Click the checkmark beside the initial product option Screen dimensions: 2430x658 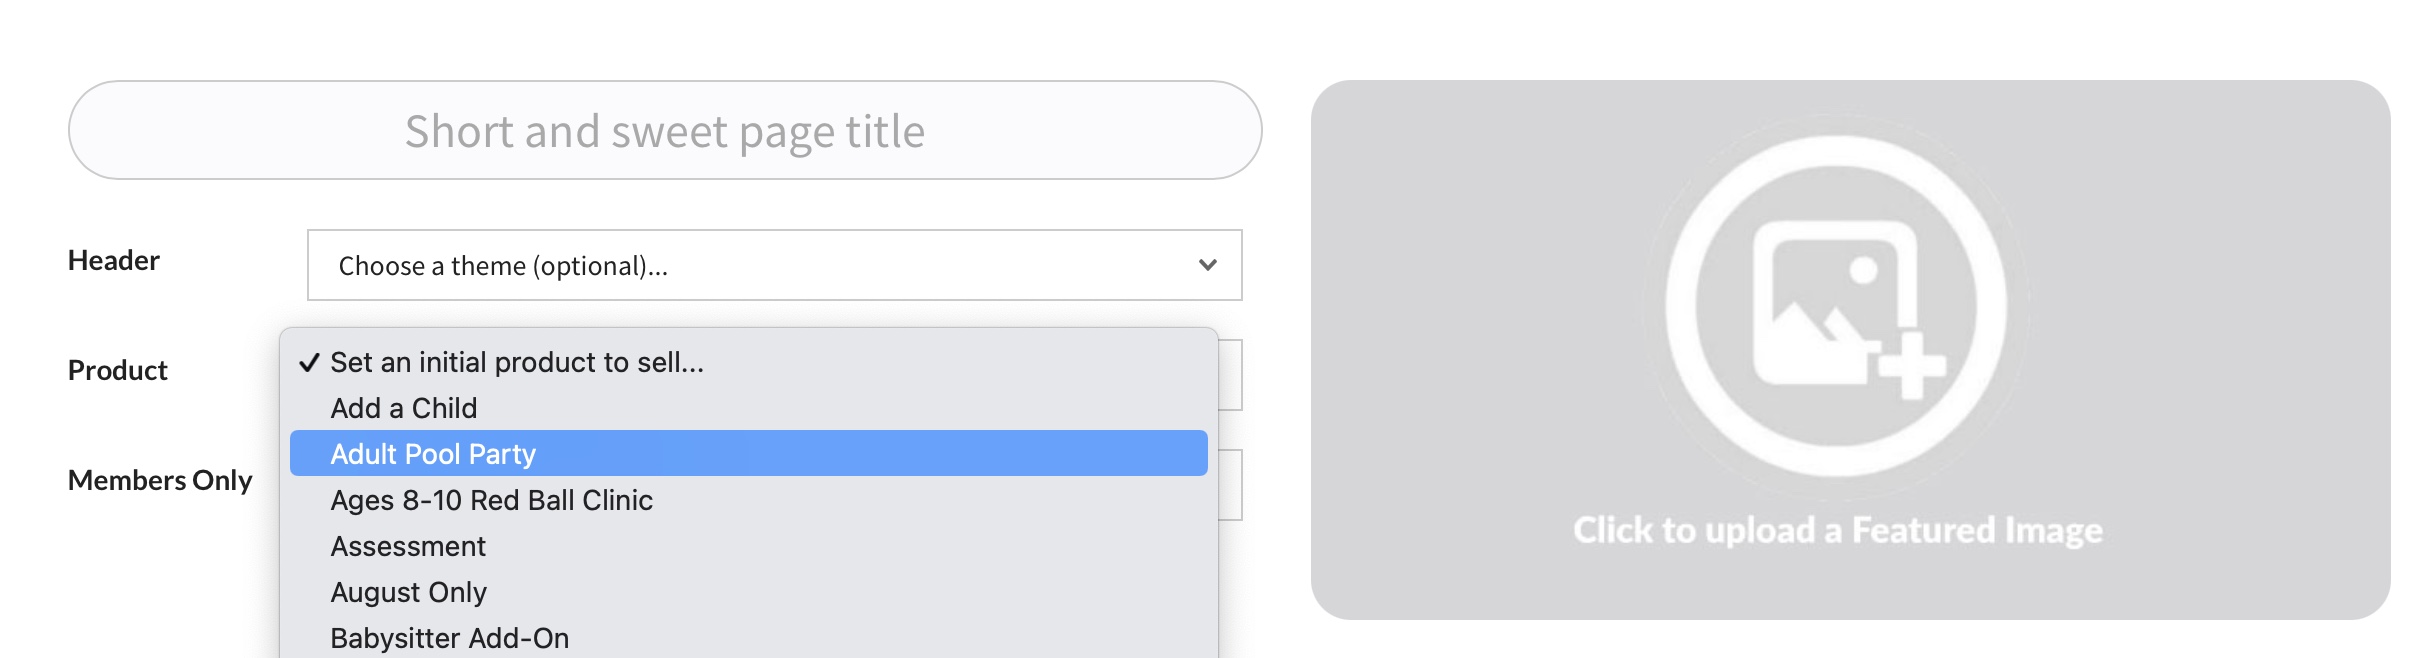click(309, 363)
